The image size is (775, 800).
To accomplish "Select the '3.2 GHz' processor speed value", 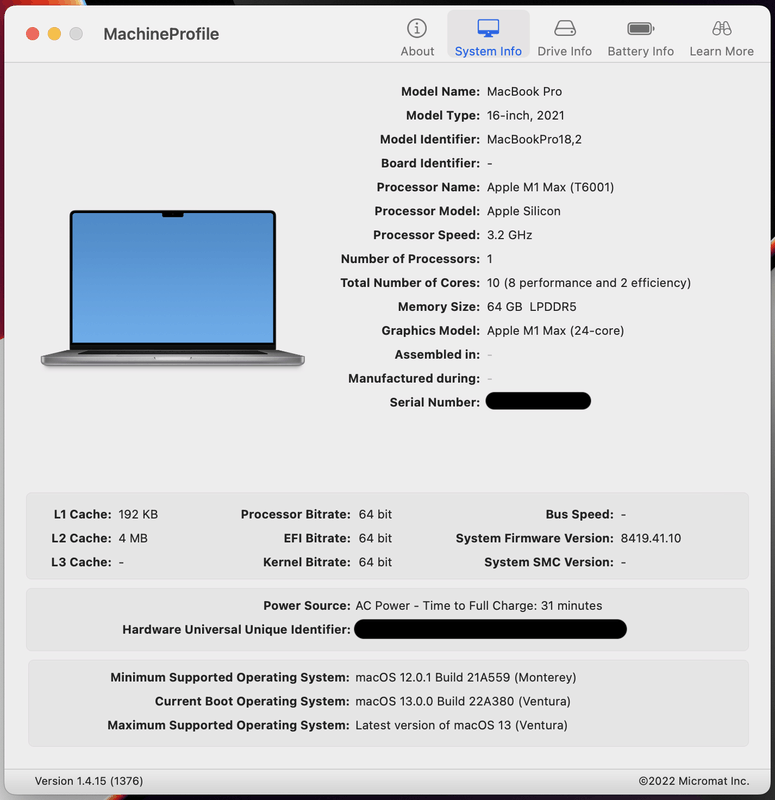I will [x=509, y=235].
